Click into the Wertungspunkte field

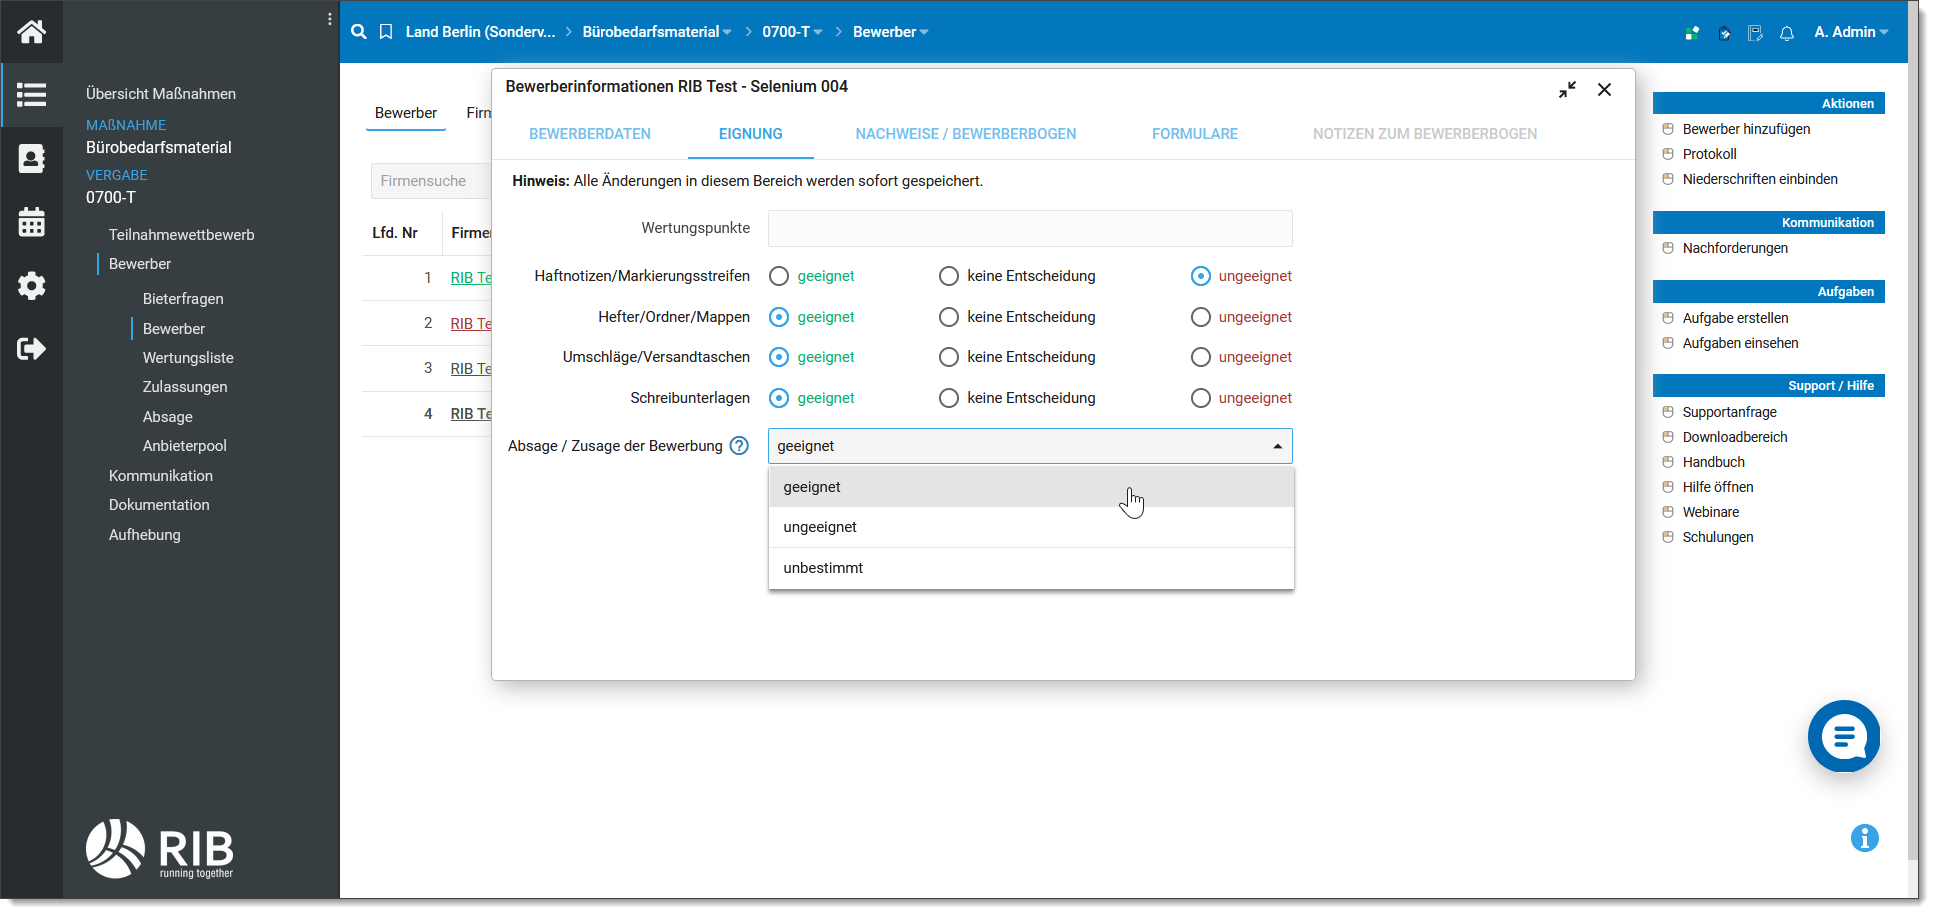pyautogui.click(x=1030, y=228)
